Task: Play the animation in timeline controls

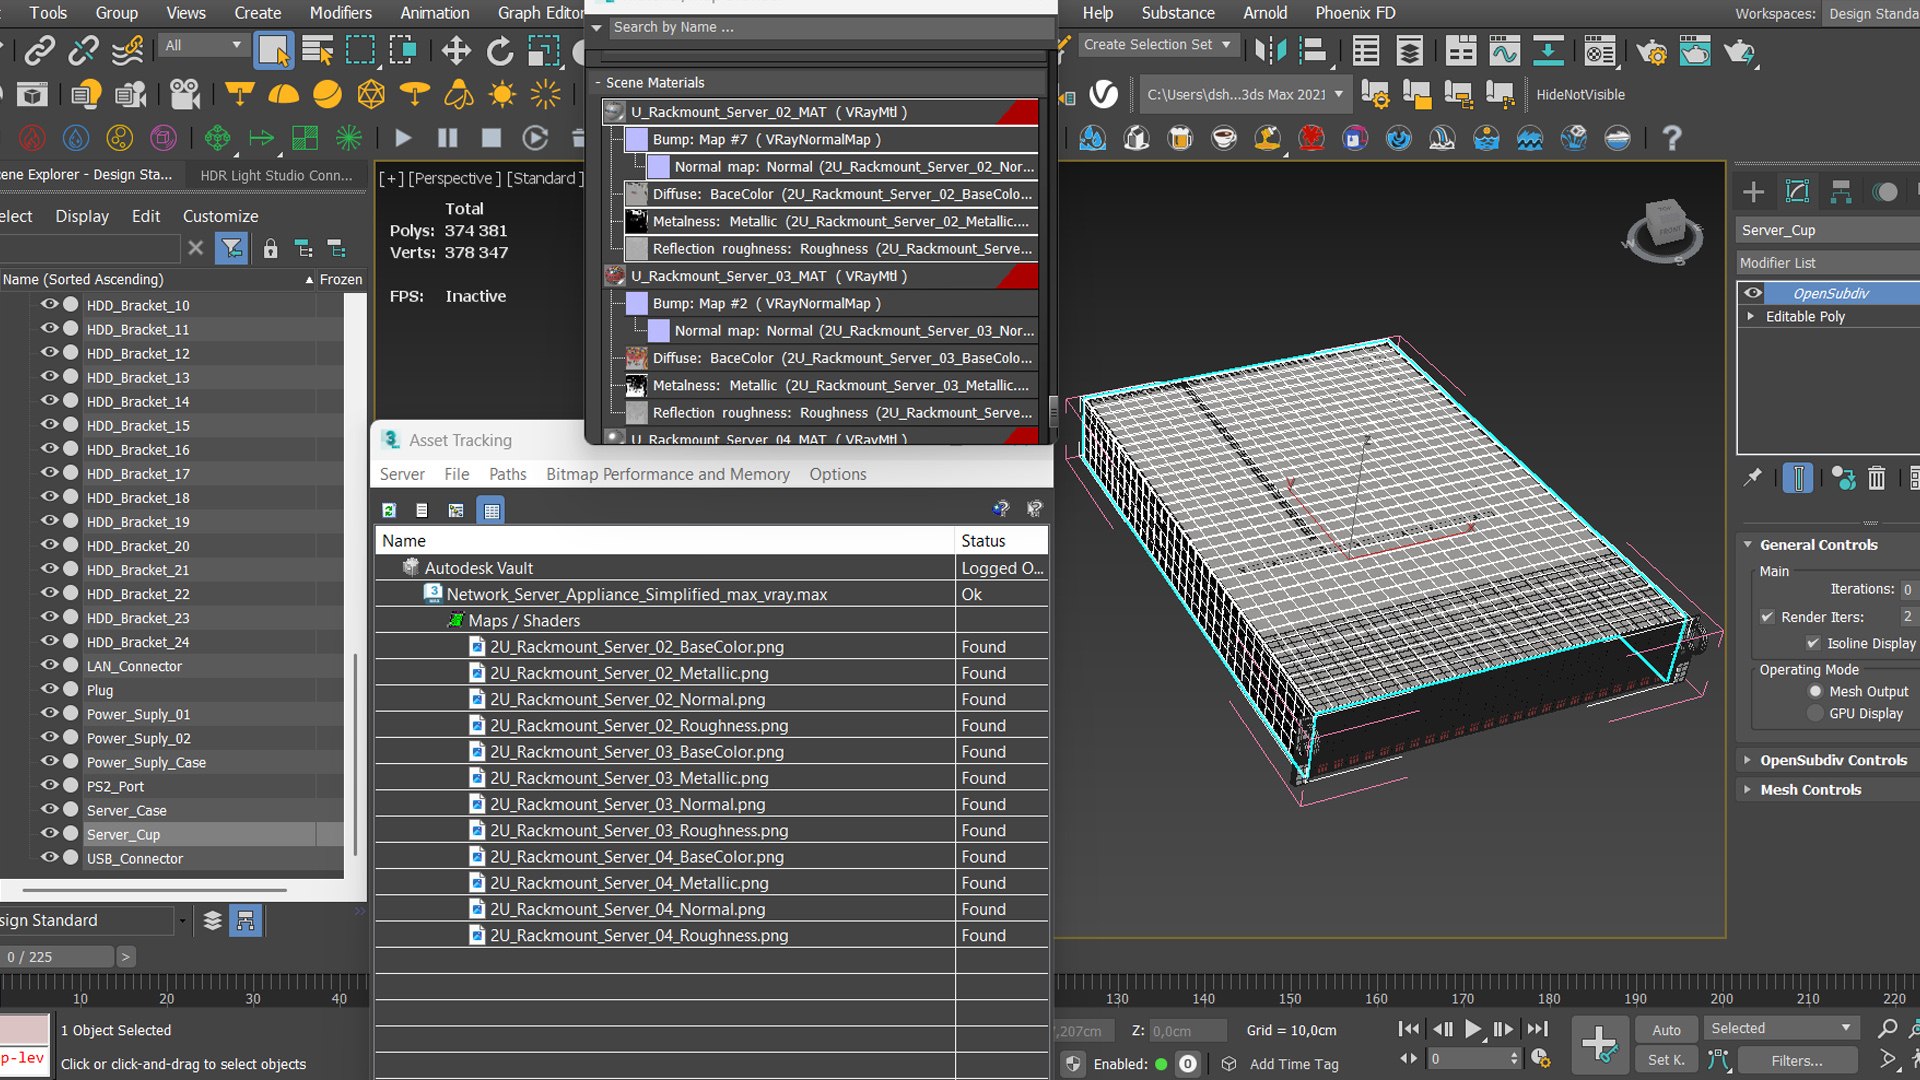Action: click(1473, 1028)
